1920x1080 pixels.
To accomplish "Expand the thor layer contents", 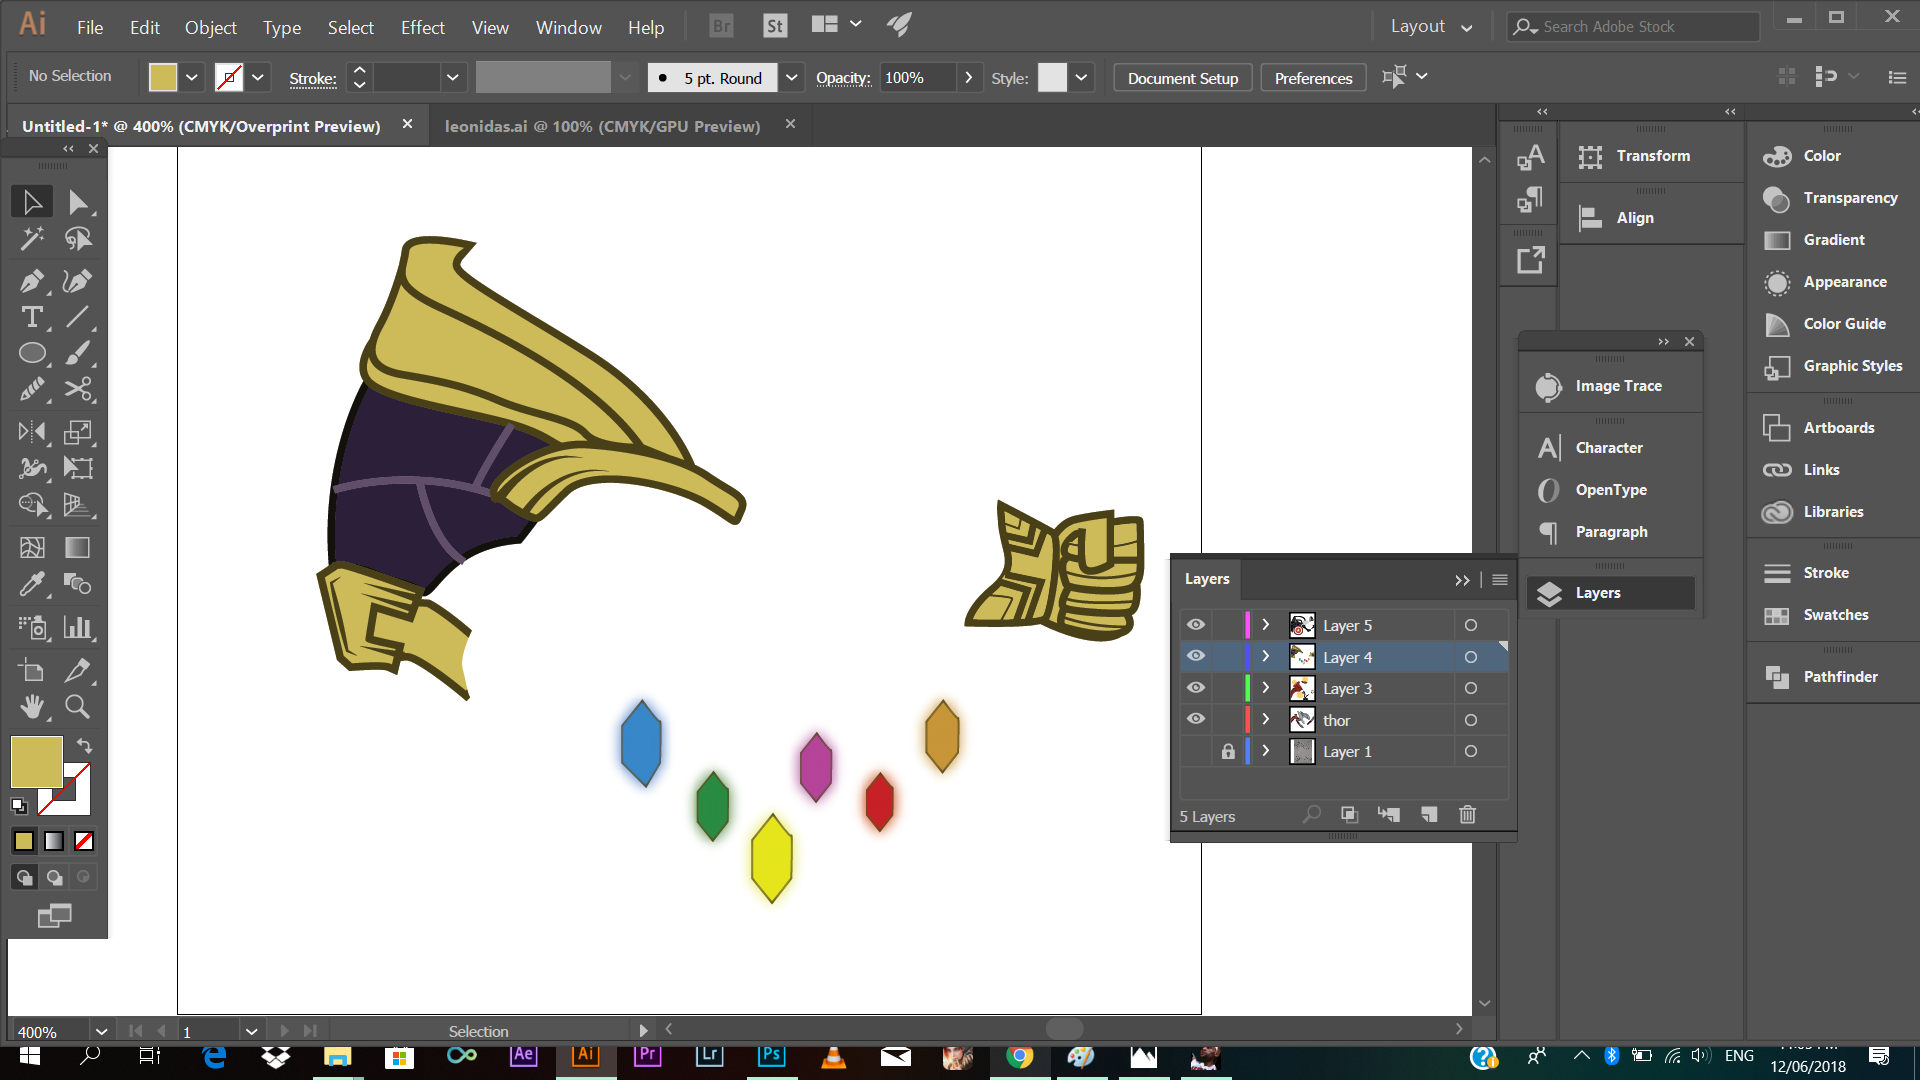I will pos(1265,719).
